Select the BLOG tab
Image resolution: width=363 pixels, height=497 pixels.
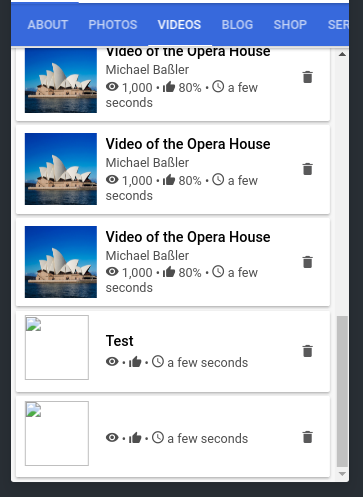[x=237, y=25]
